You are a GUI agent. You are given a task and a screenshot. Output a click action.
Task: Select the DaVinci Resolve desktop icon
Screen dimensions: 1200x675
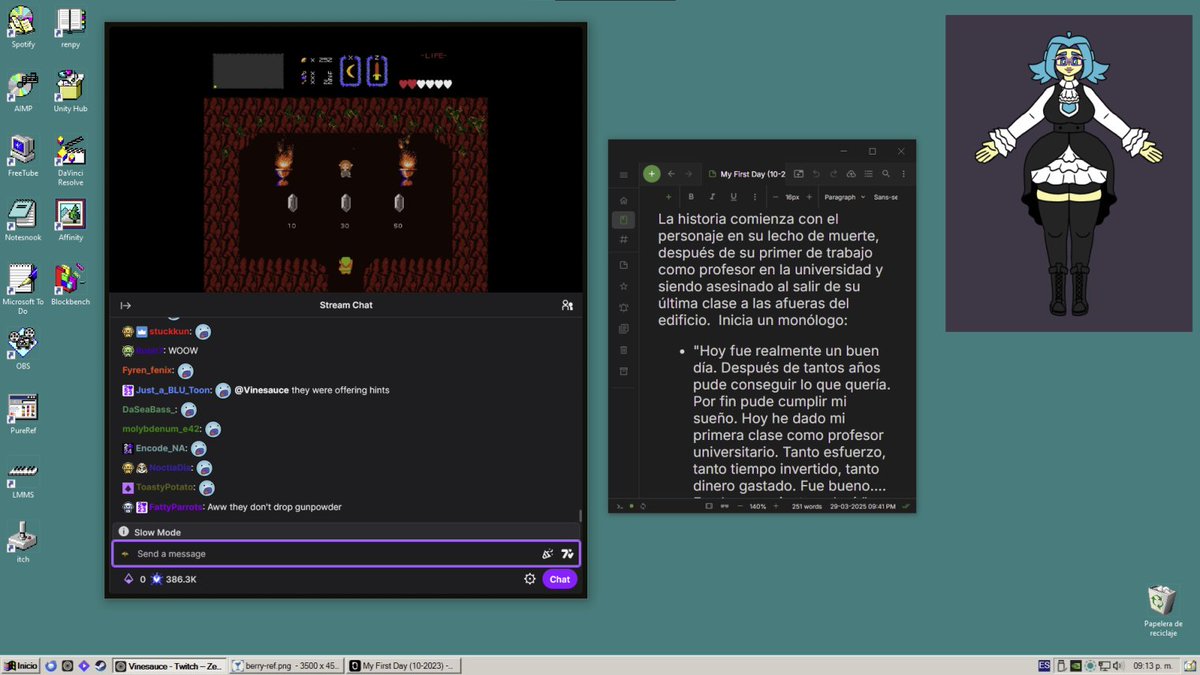coord(70,160)
